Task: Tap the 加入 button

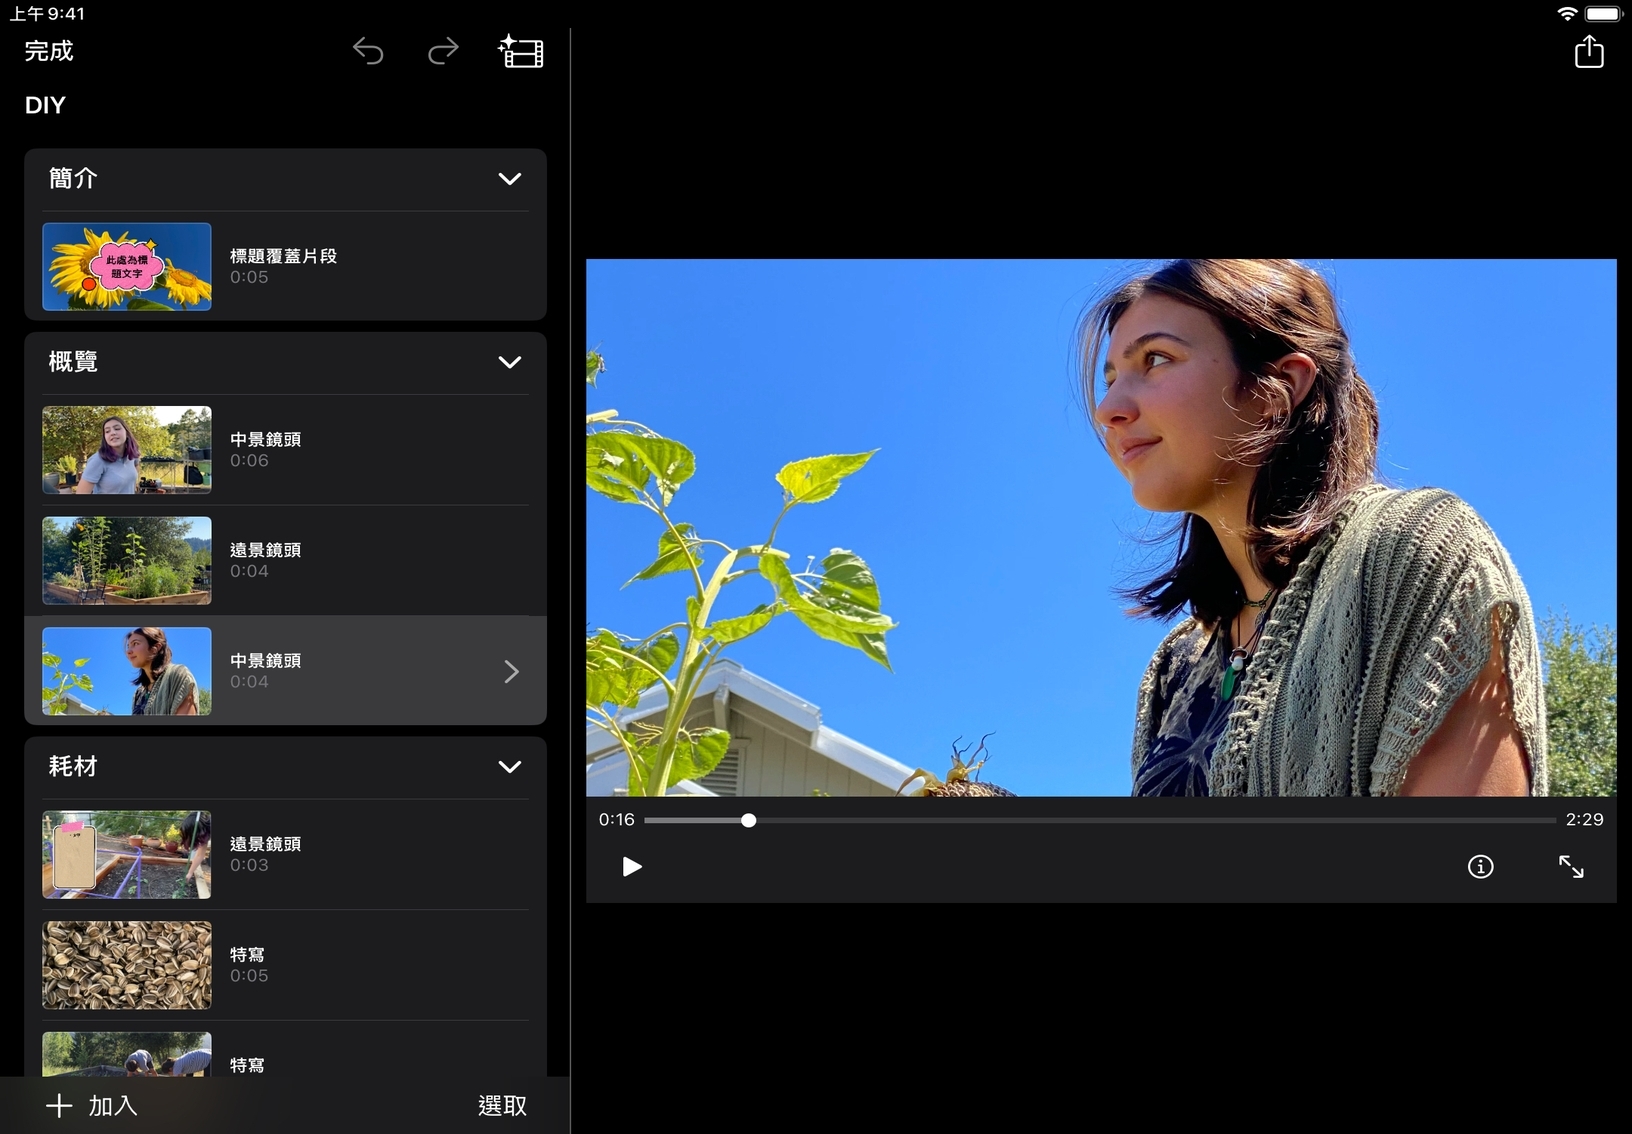Action: coord(92,1105)
